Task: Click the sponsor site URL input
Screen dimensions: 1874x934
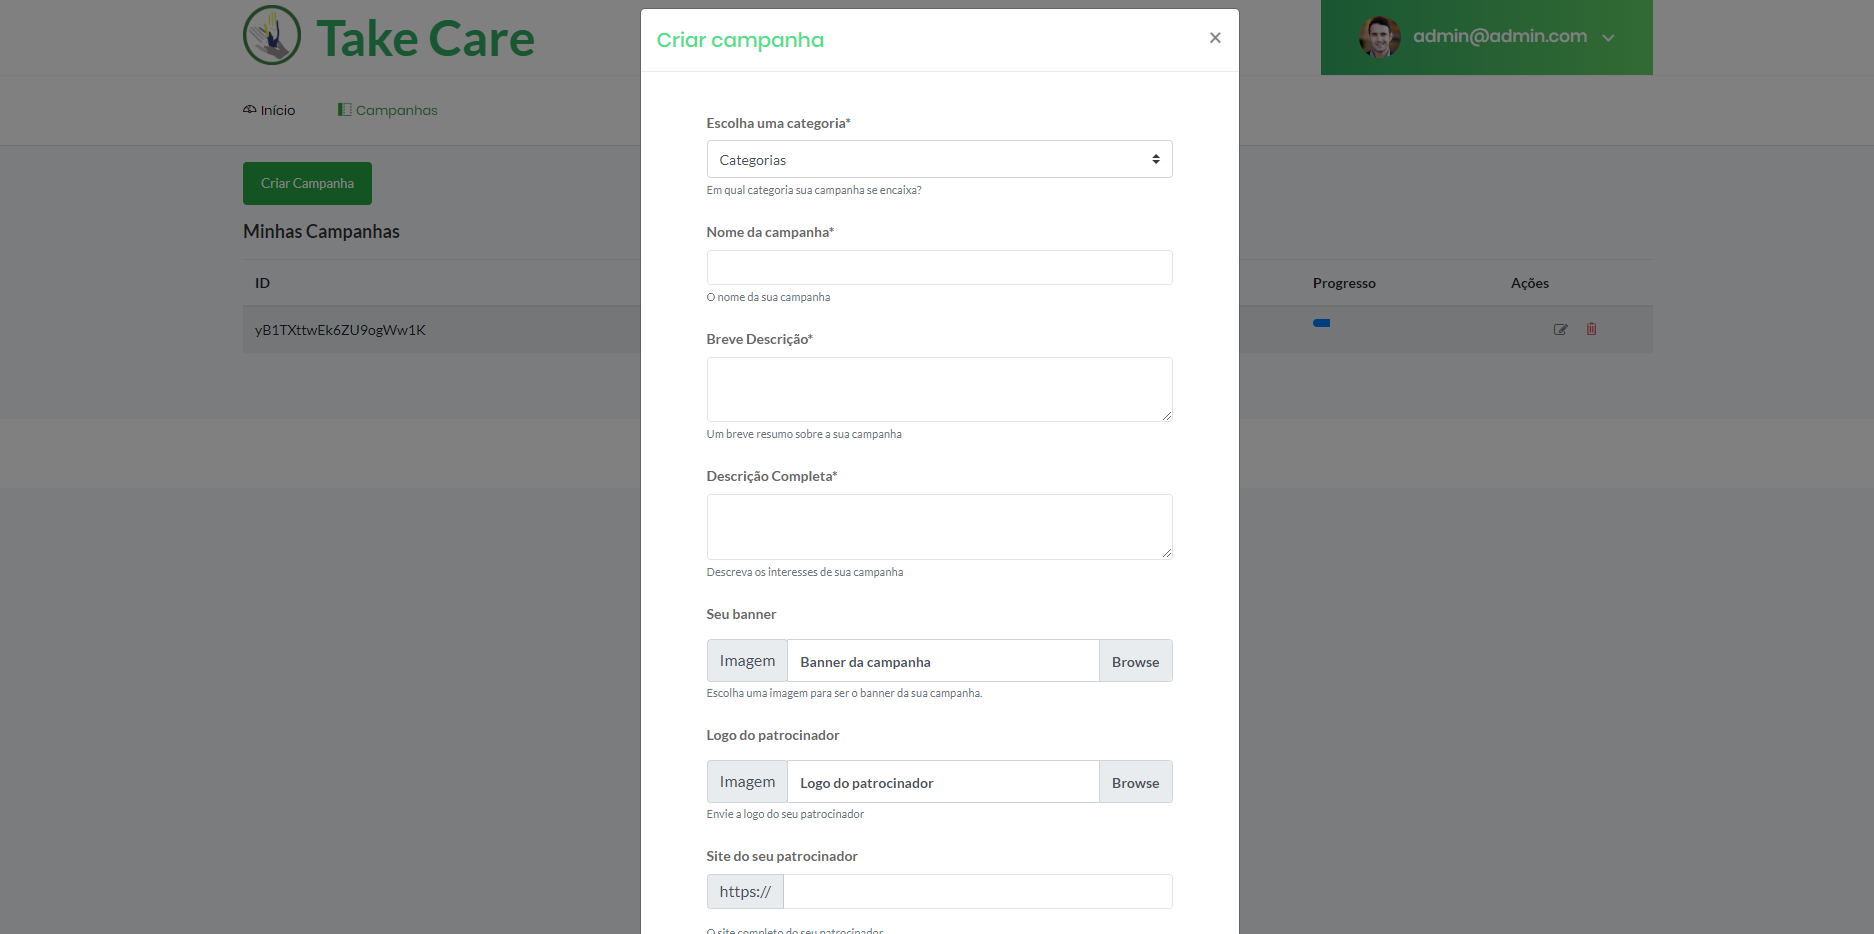Action: point(977,891)
